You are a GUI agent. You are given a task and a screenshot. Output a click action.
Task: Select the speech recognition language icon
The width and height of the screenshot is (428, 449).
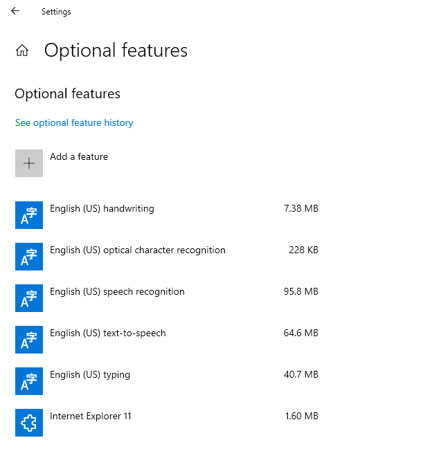(29, 298)
